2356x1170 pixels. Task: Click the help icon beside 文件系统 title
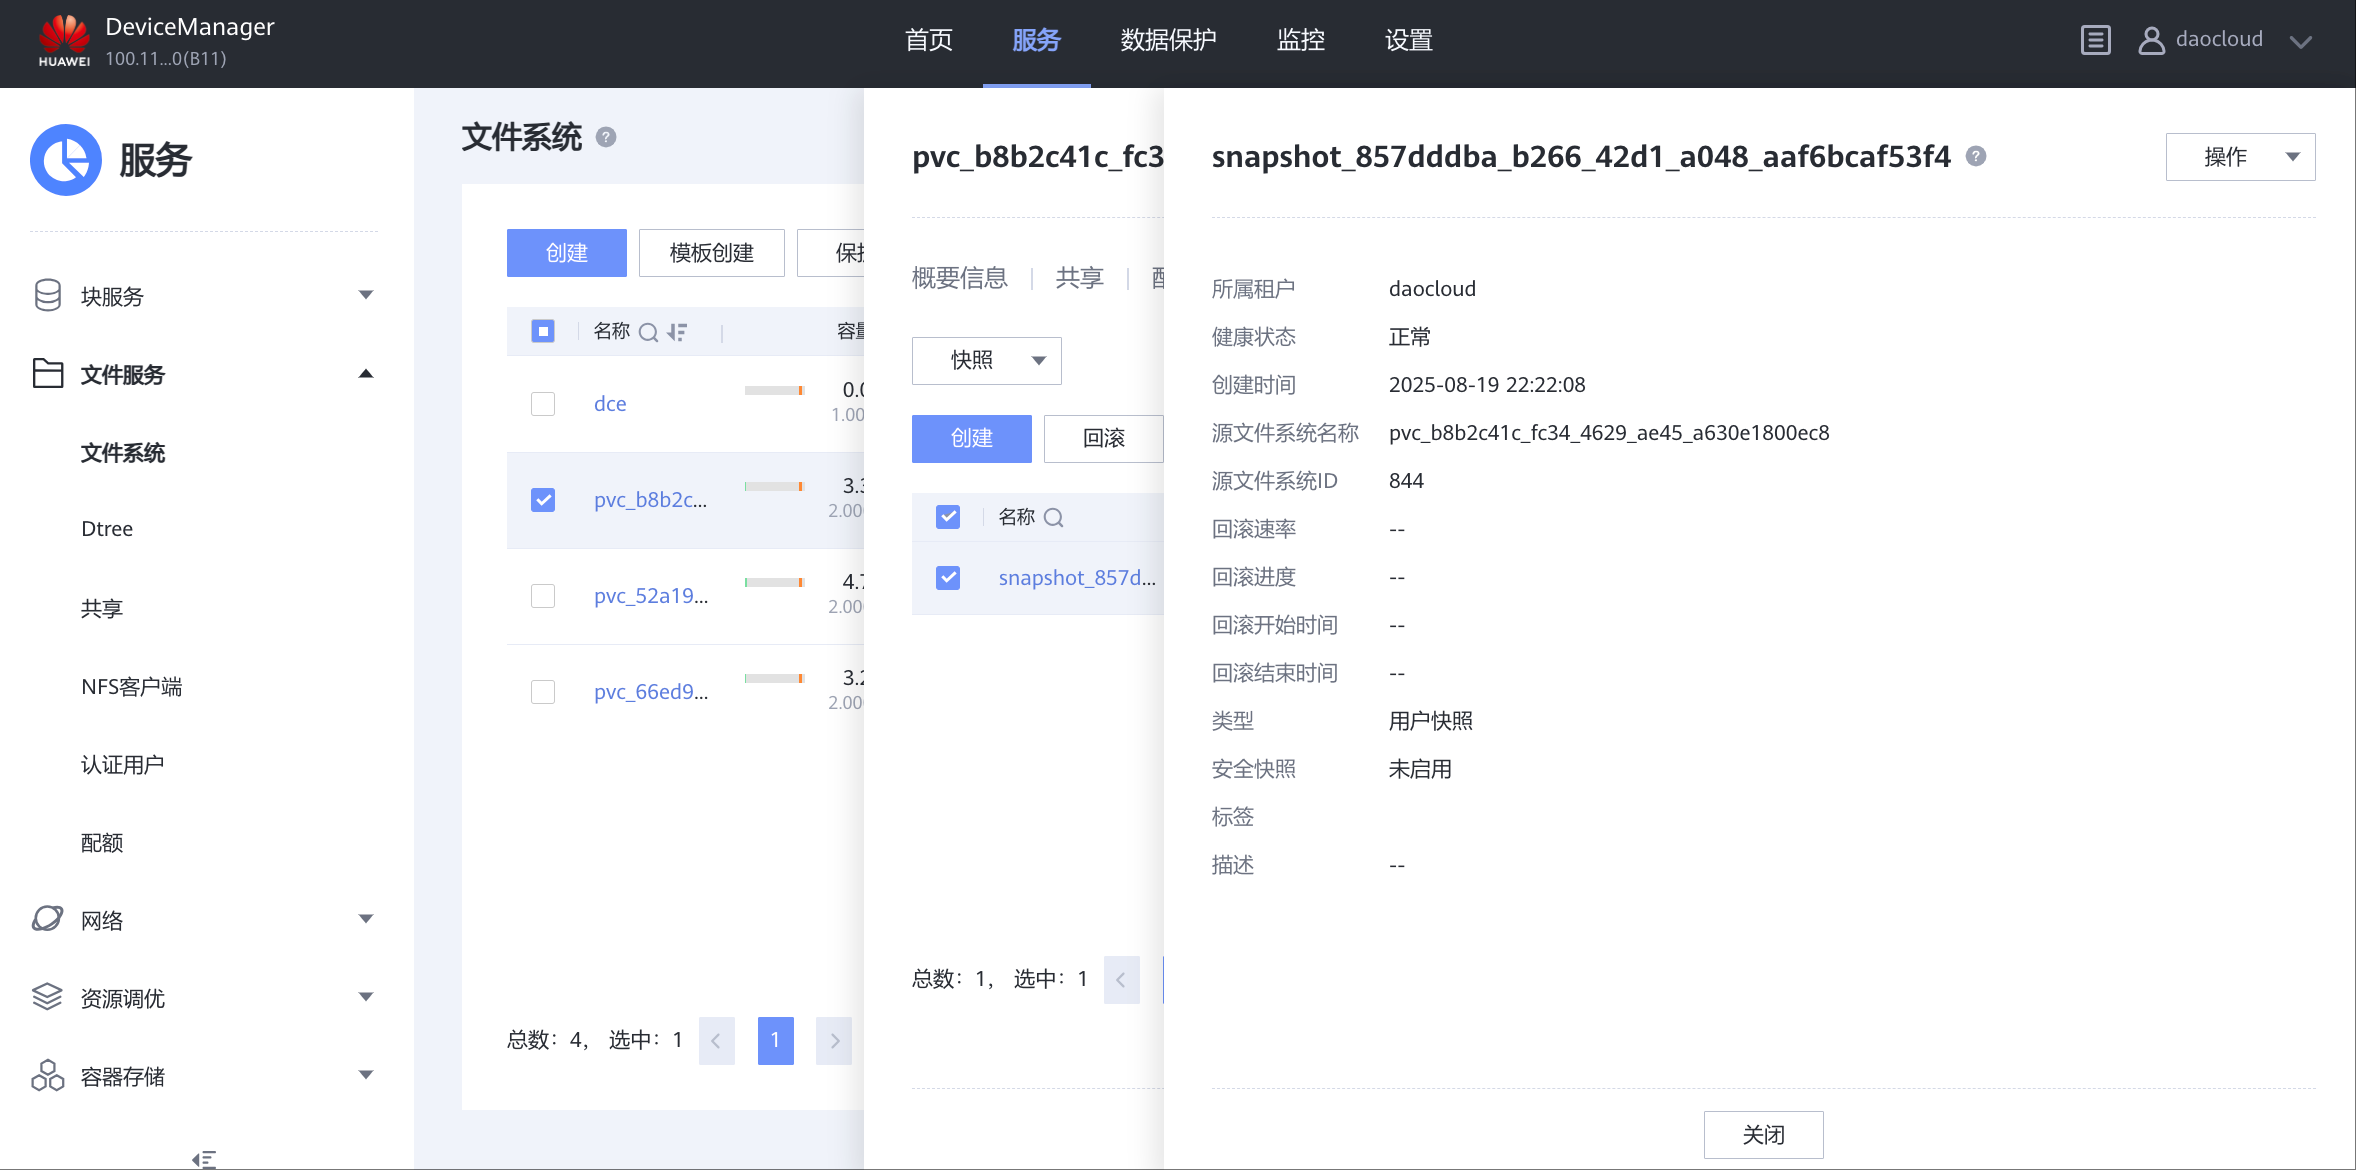click(606, 137)
